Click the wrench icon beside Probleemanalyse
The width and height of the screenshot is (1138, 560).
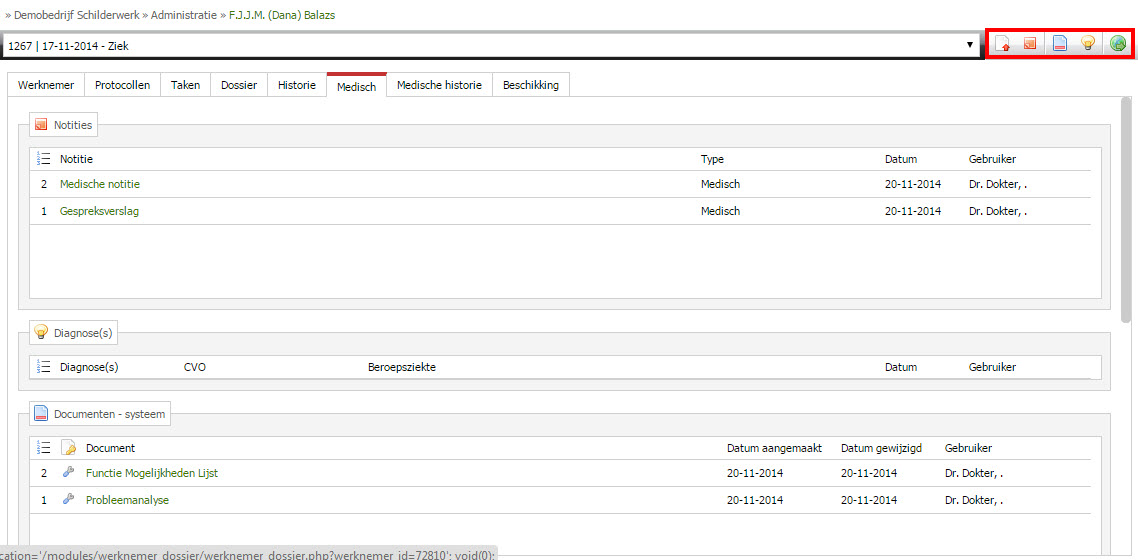(x=68, y=499)
